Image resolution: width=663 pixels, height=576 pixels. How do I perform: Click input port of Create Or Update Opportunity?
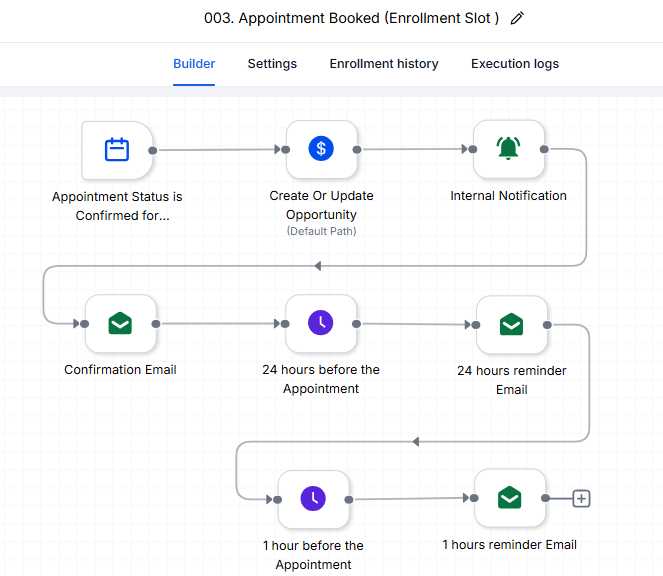pos(286,149)
